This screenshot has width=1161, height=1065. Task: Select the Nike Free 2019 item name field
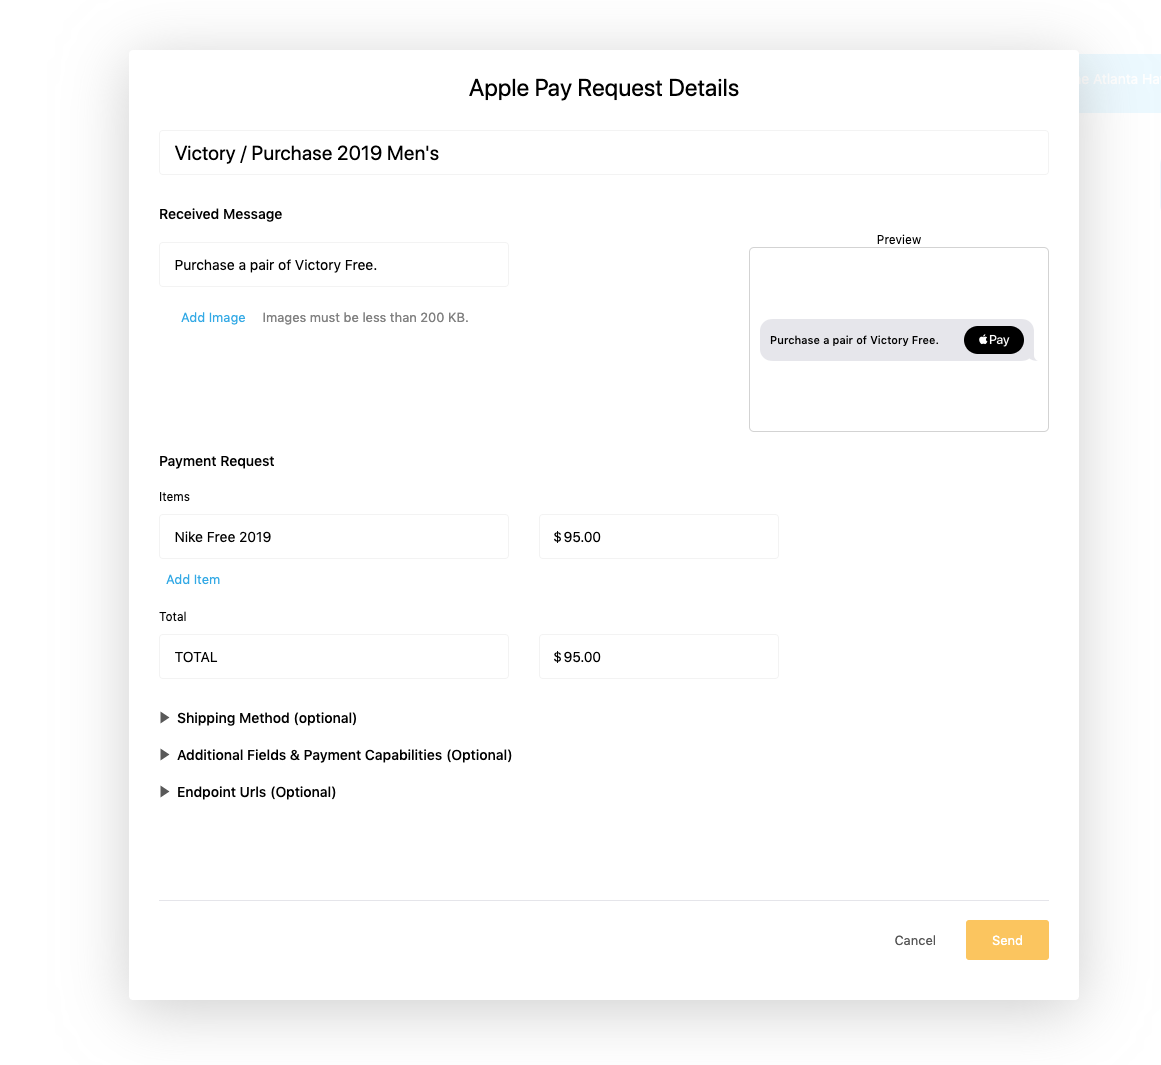(x=334, y=536)
